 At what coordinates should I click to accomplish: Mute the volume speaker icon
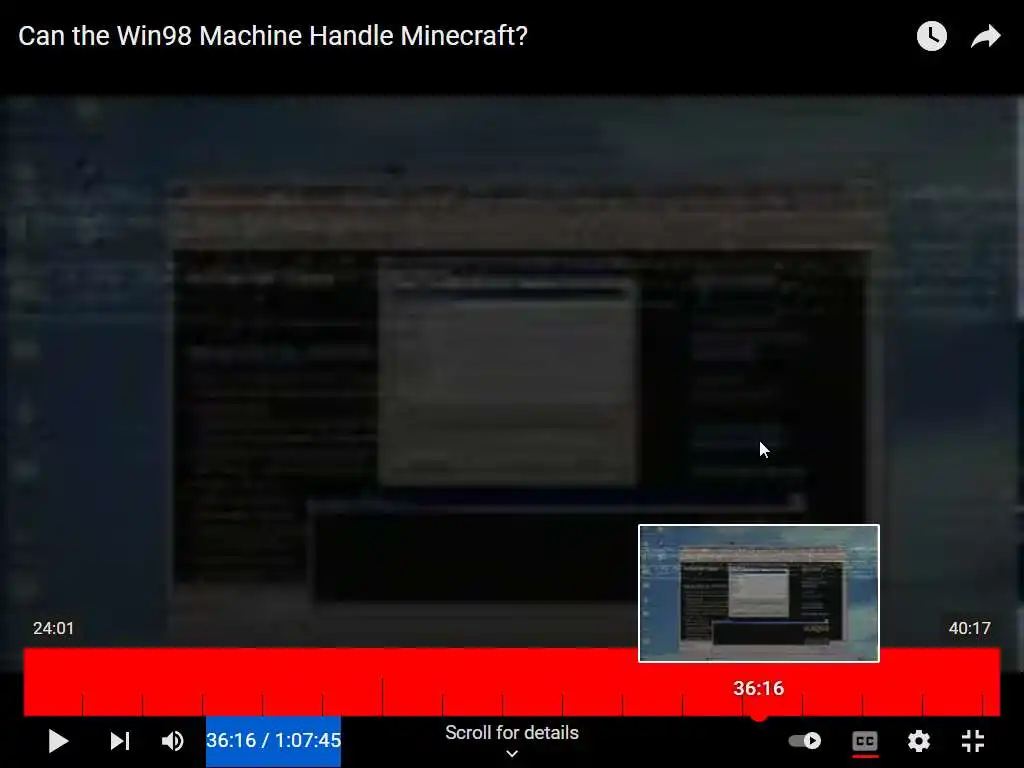pyautogui.click(x=172, y=741)
